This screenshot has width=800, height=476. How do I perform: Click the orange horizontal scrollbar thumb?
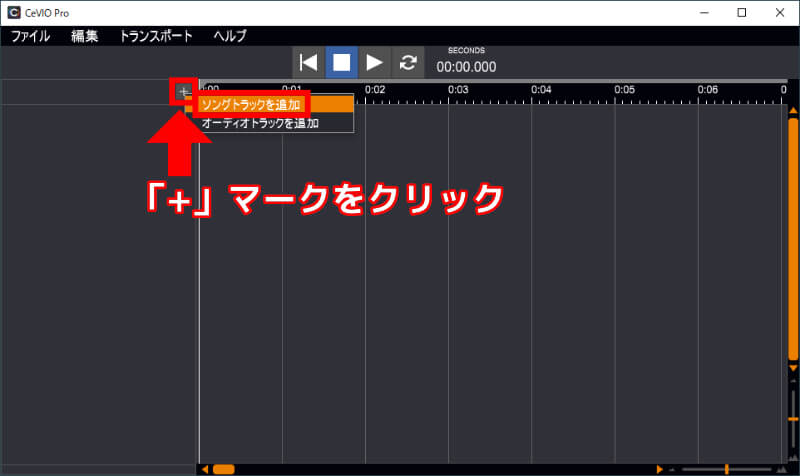click(x=223, y=469)
